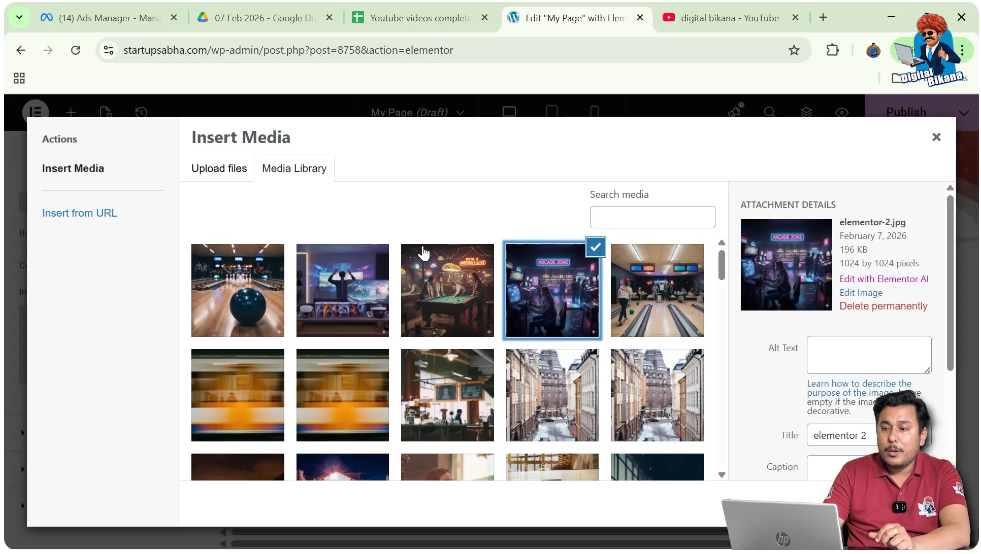Open Elementor document settings icon

106,112
